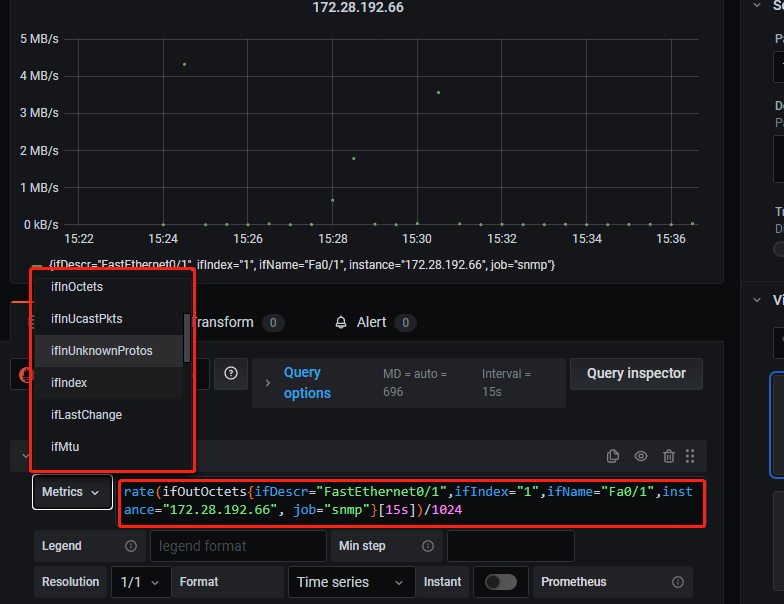Click the Interval = 15s text

click(506, 383)
